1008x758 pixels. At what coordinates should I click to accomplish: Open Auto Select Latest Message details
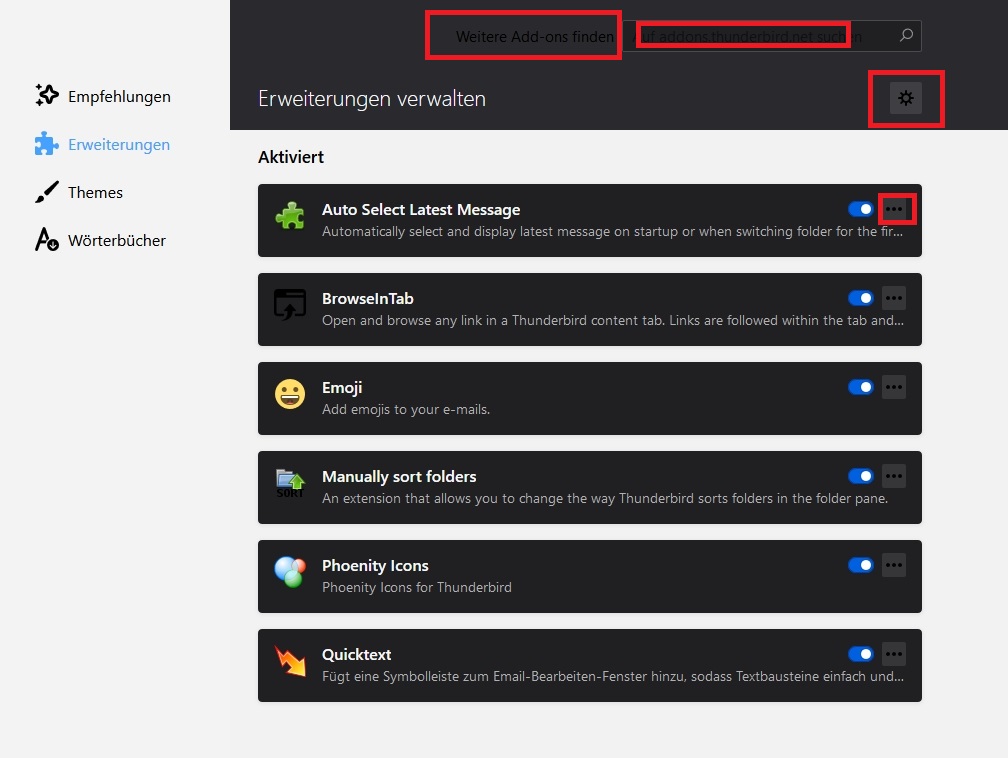[x=421, y=210]
